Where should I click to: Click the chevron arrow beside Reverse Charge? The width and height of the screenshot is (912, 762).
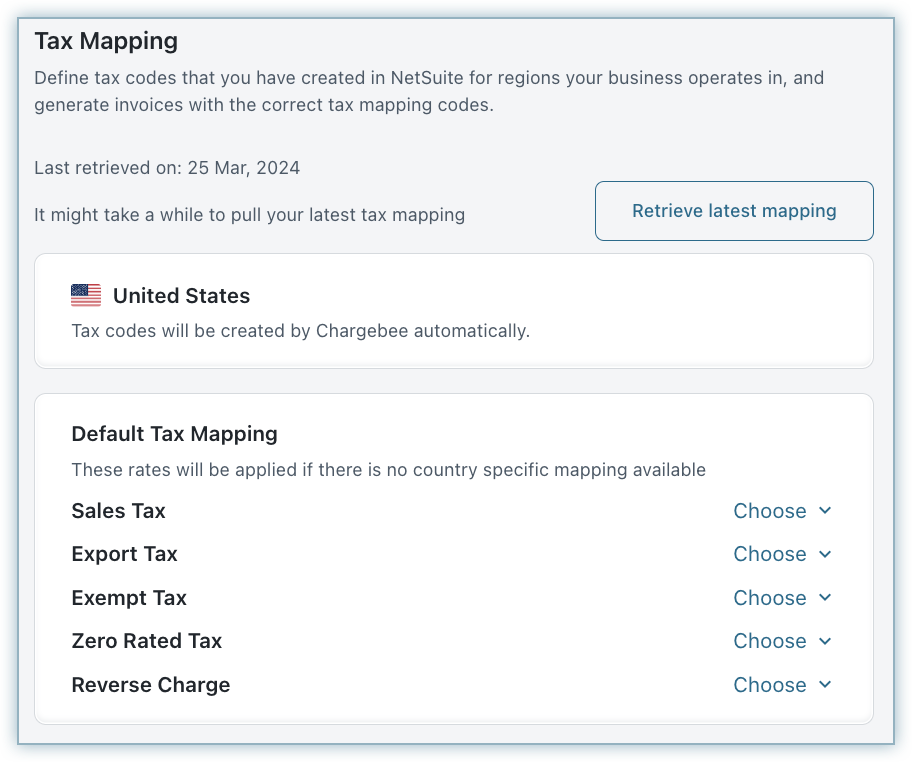[825, 685]
